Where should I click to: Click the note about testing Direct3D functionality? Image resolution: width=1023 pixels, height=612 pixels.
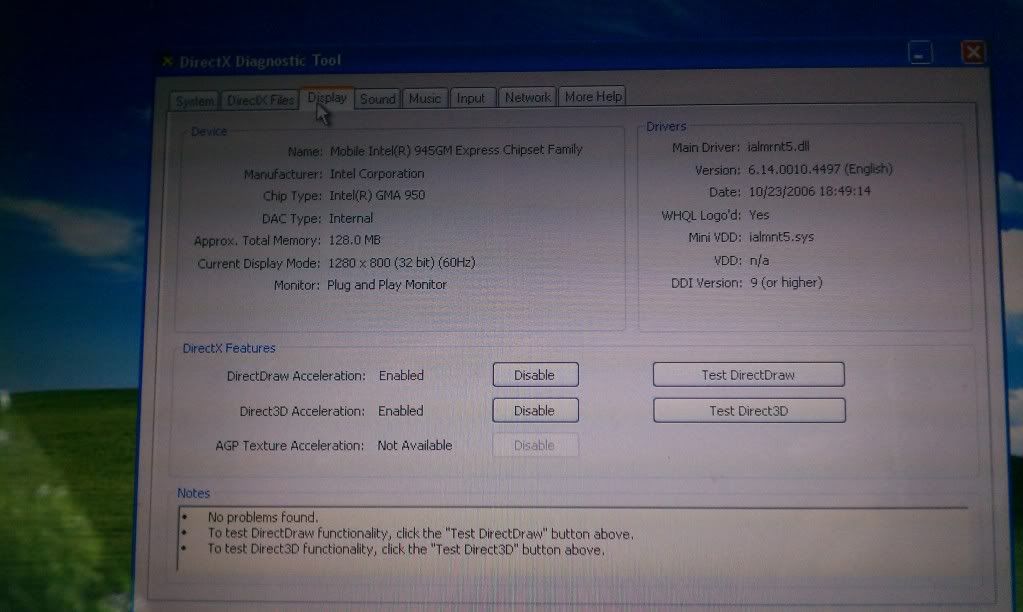406,549
